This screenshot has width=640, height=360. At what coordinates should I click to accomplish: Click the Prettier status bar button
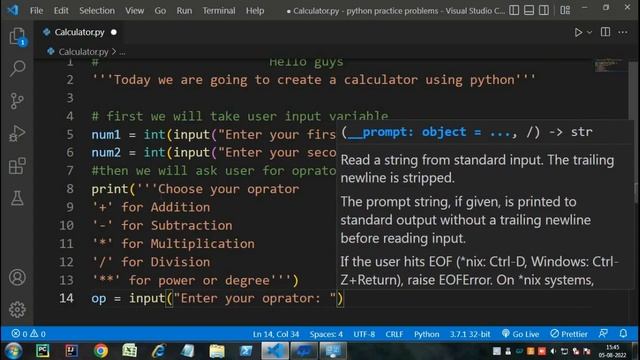(x=569, y=334)
